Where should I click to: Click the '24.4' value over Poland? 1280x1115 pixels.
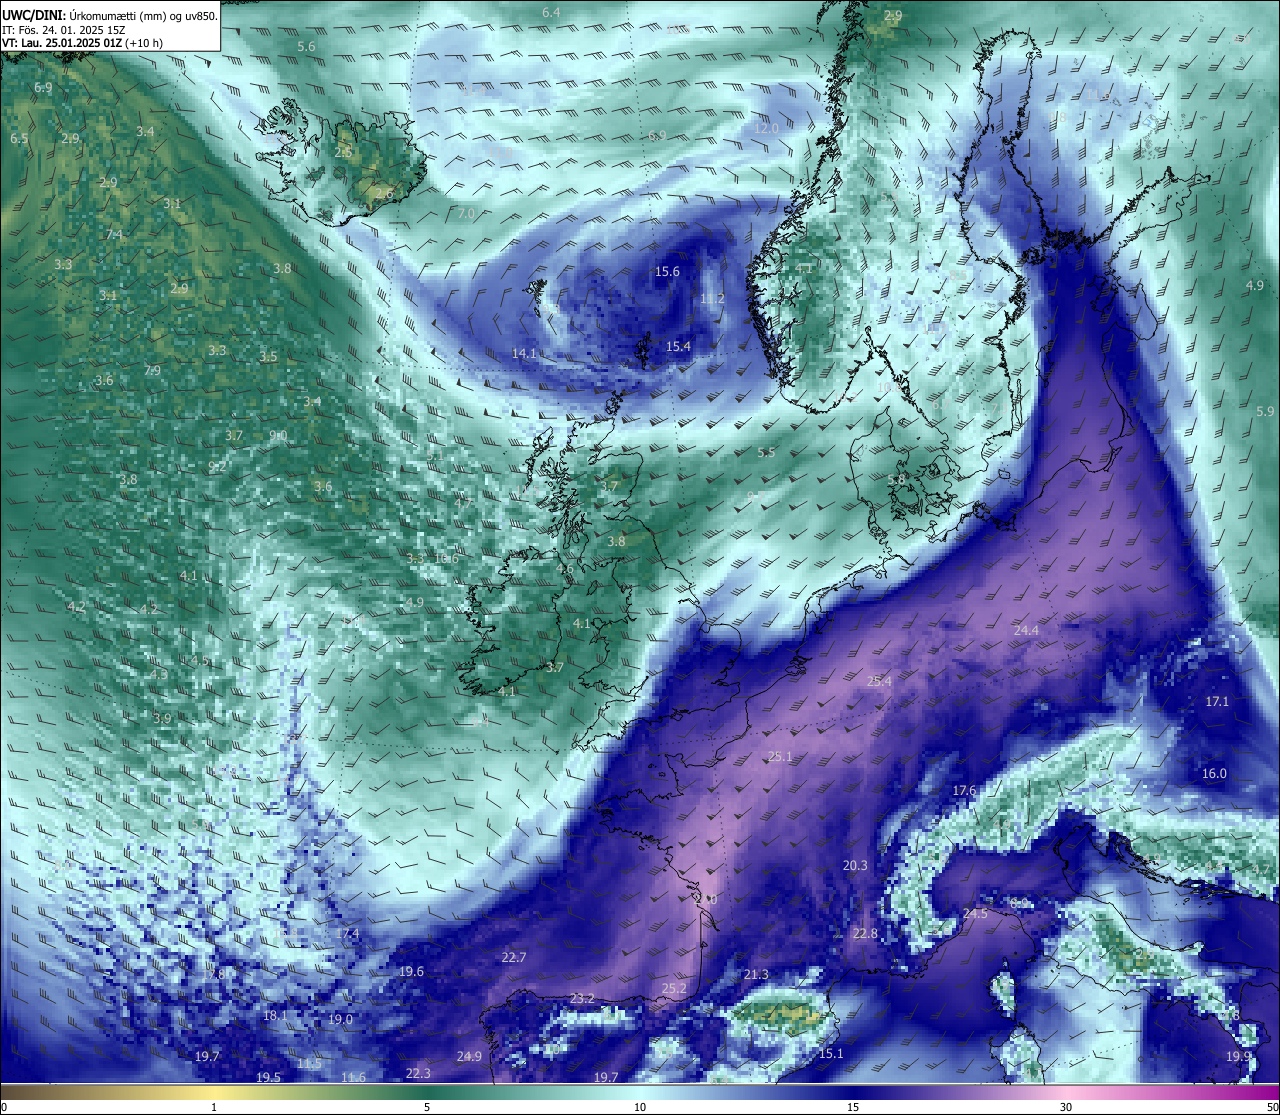1026,630
